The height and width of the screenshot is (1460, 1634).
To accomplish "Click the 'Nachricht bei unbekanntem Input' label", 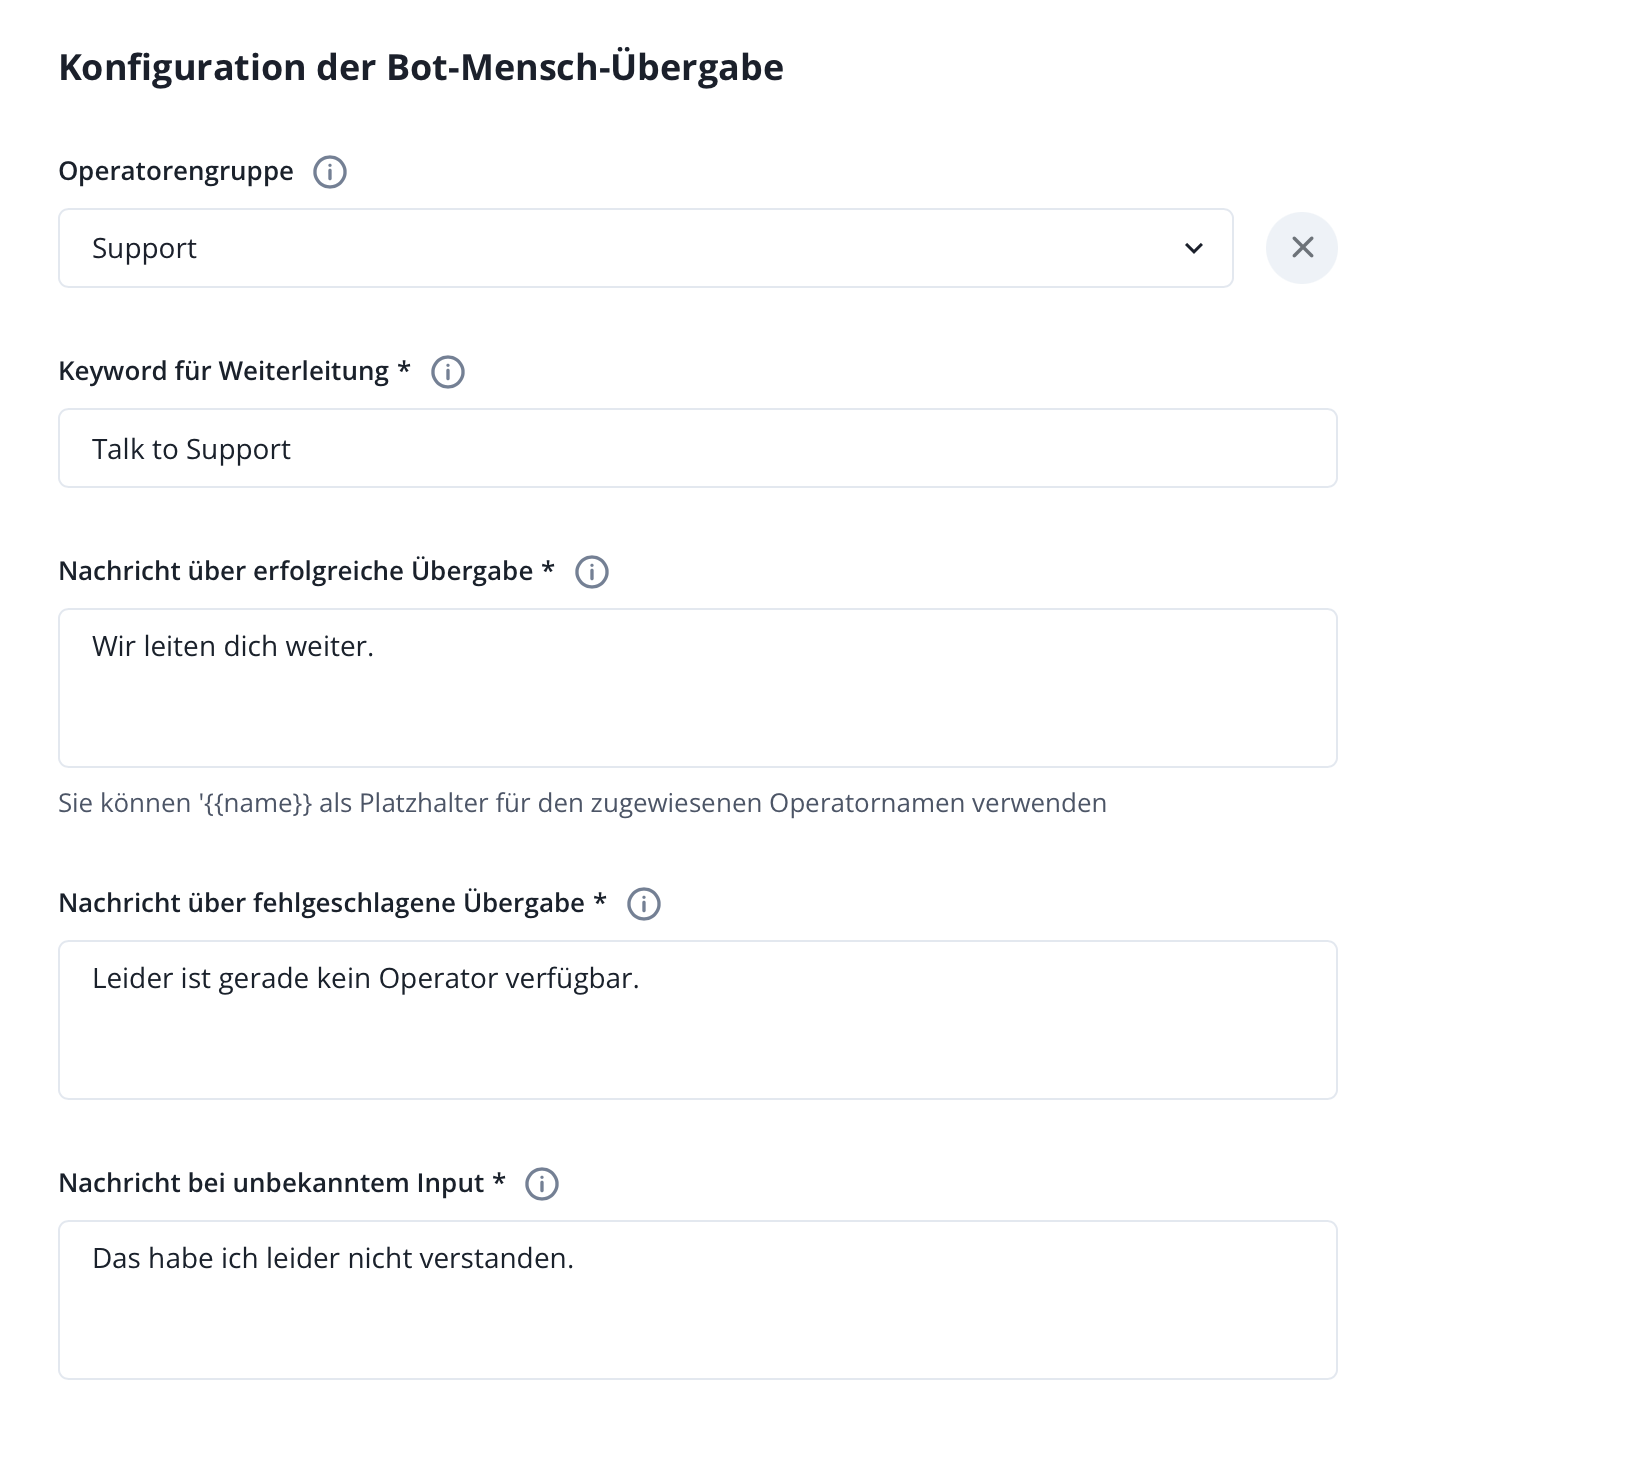I will 271,1184.
